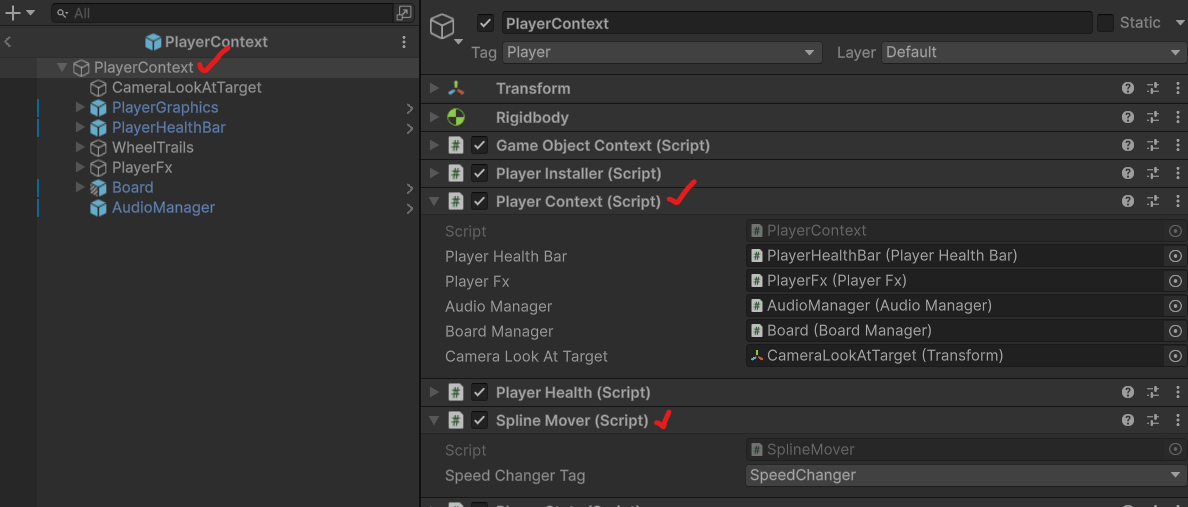Open Speed Changer Tag dropdown
The image size is (1188, 507).
click(x=965, y=476)
